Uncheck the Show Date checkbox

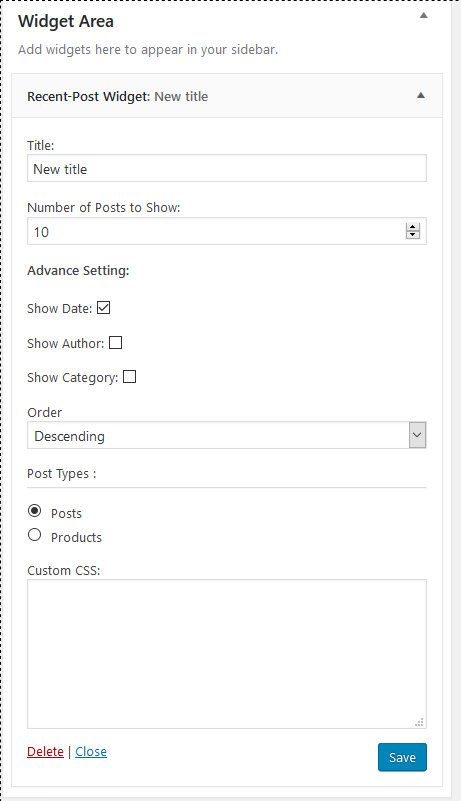point(104,308)
